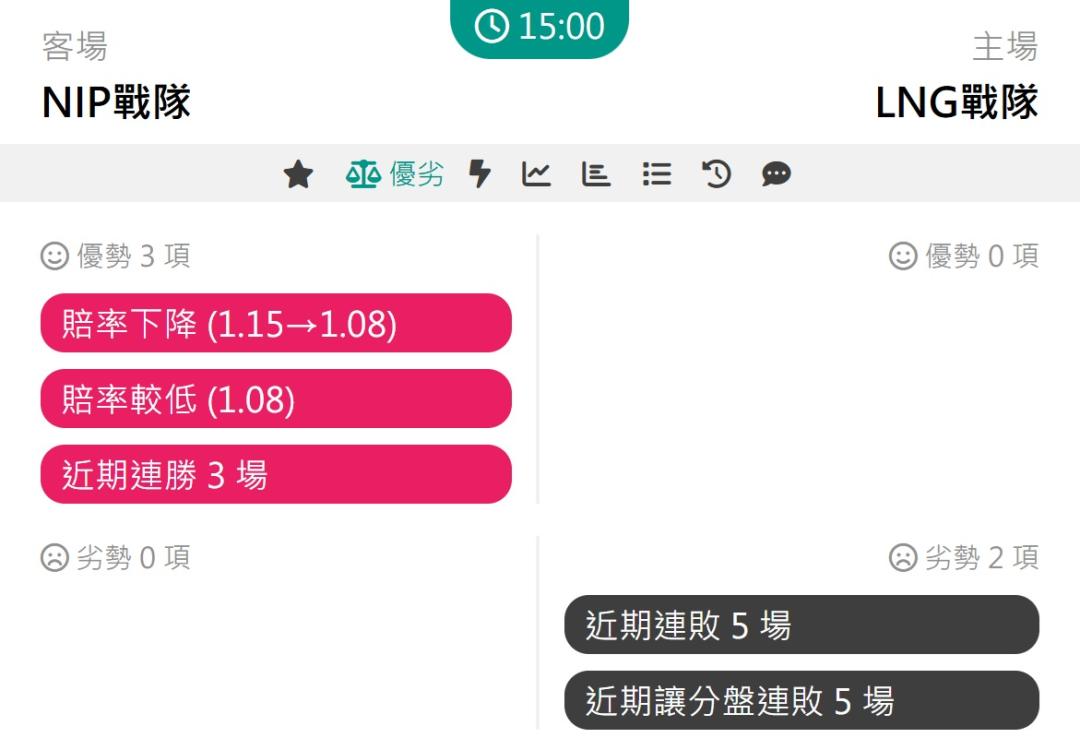Image resolution: width=1080 pixels, height=738 pixels.
Task: Click the NIP戰隊 team name
Action: (116, 103)
